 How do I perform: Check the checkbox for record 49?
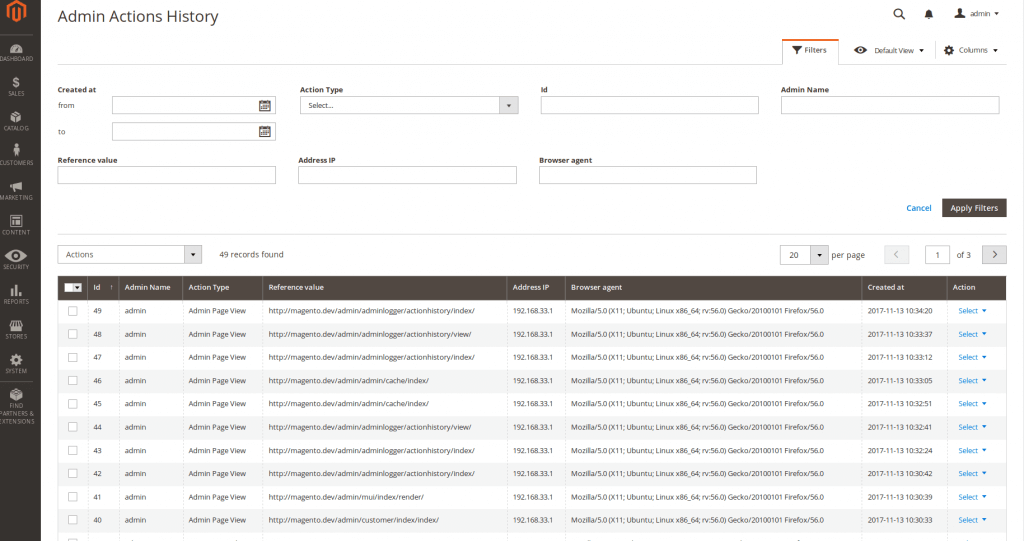pyautogui.click(x=72, y=311)
